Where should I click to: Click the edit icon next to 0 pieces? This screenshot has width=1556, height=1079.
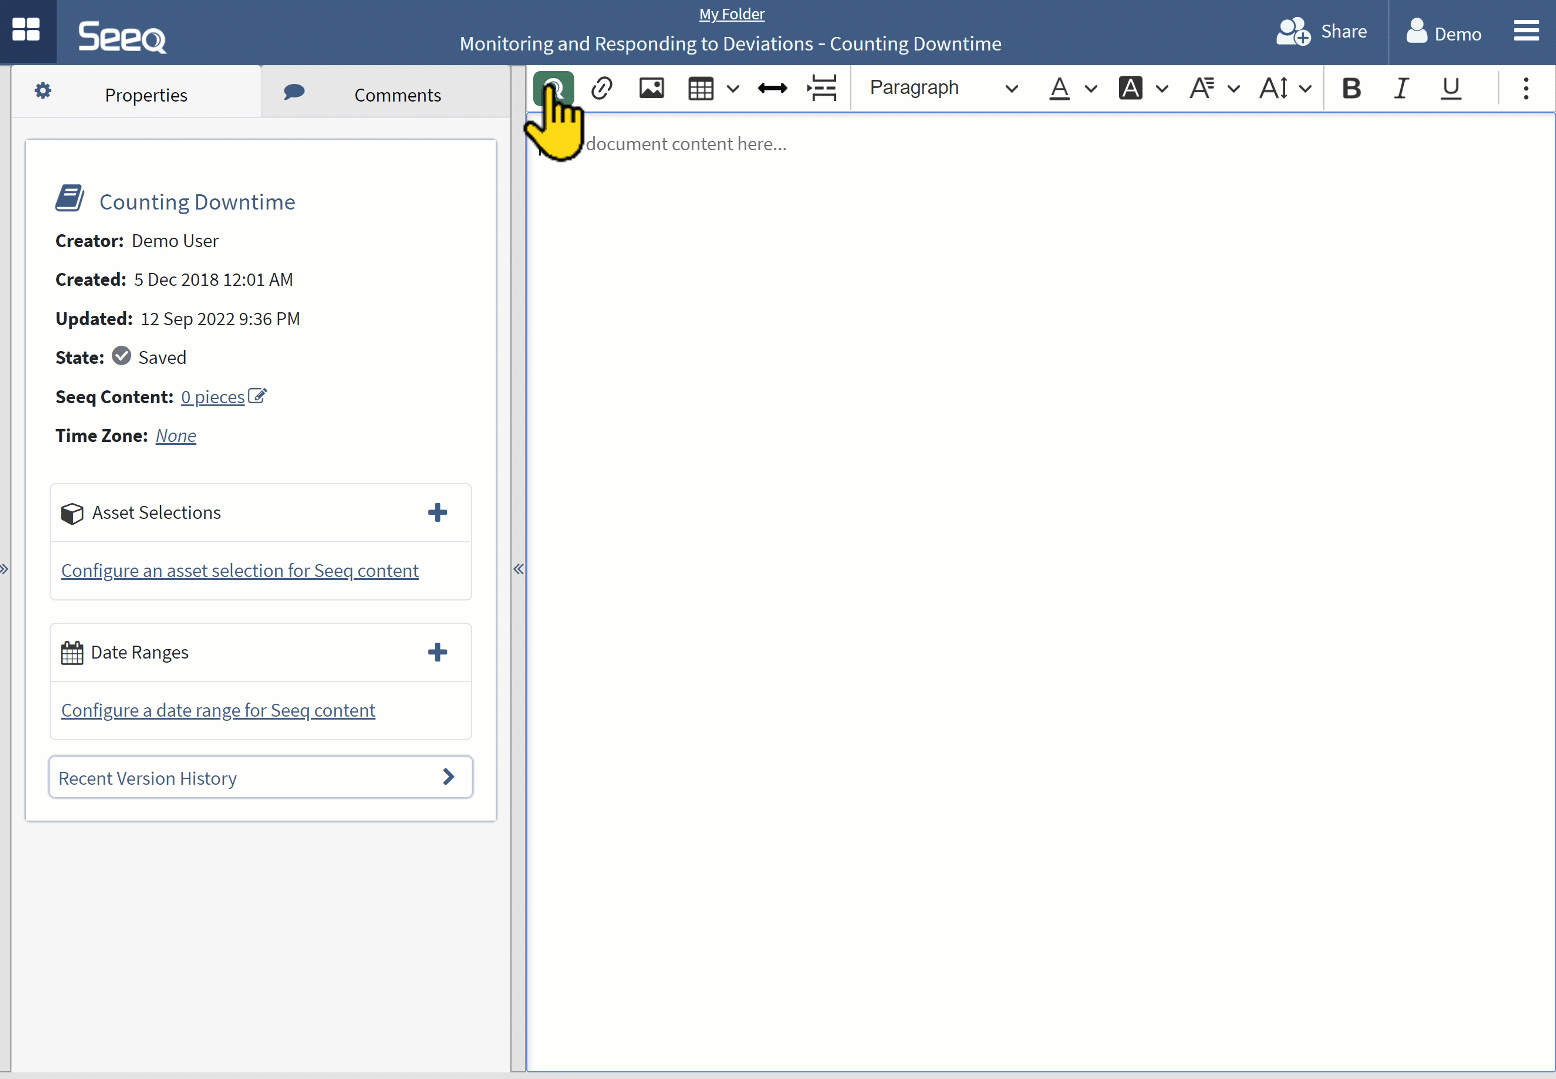[258, 396]
